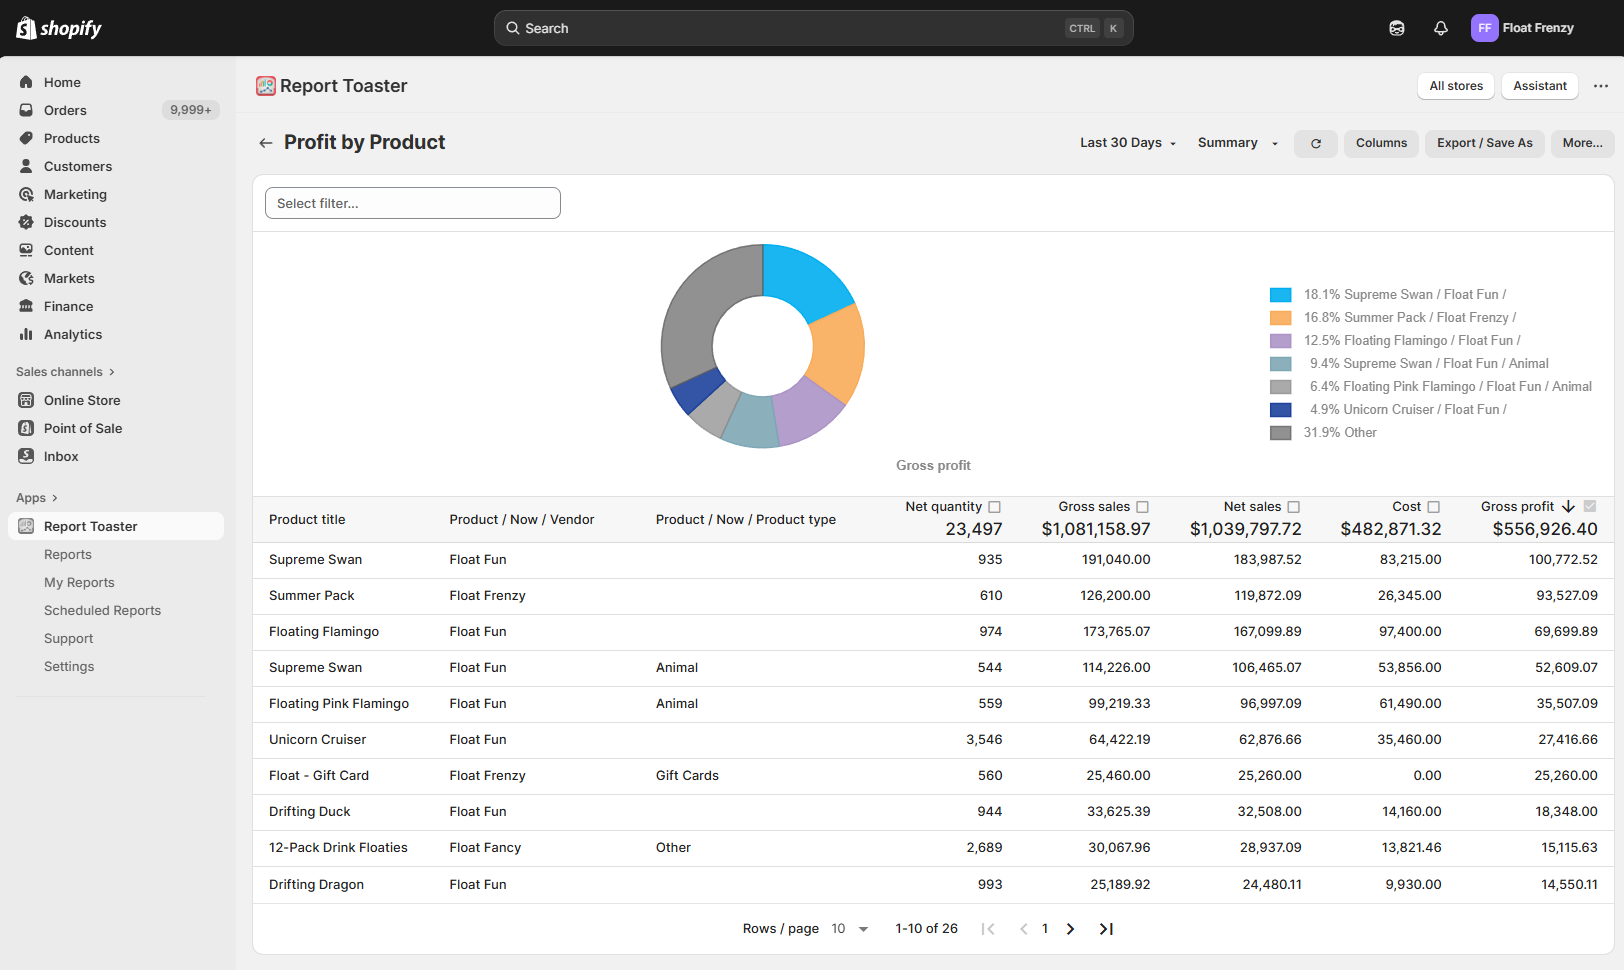
Task: Jump to the last page icon
Action: (x=1106, y=929)
